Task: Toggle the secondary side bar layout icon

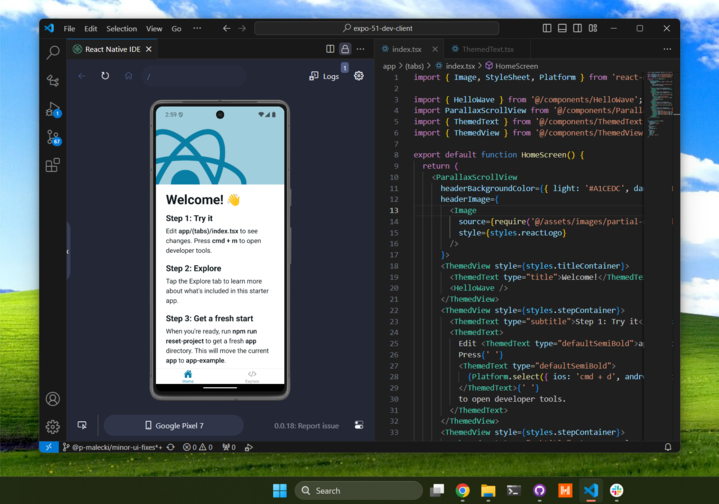Action: click(578, 28)
